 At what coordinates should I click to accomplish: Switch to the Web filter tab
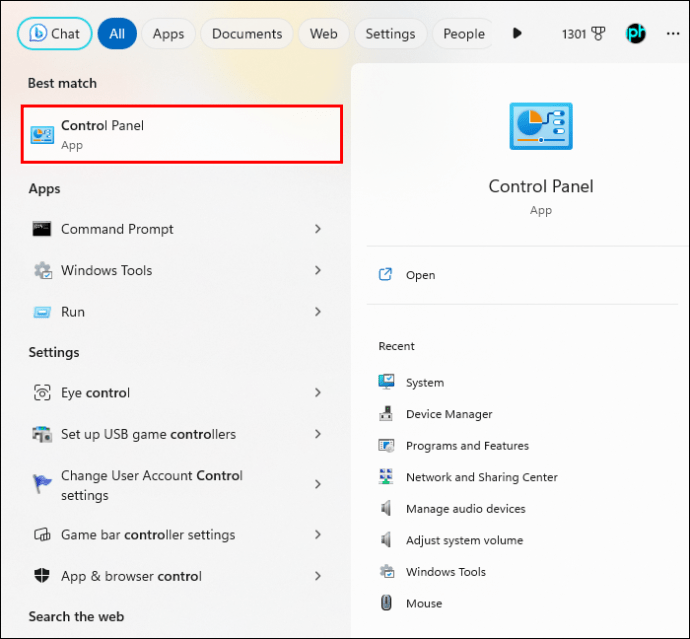coord(323,33)
